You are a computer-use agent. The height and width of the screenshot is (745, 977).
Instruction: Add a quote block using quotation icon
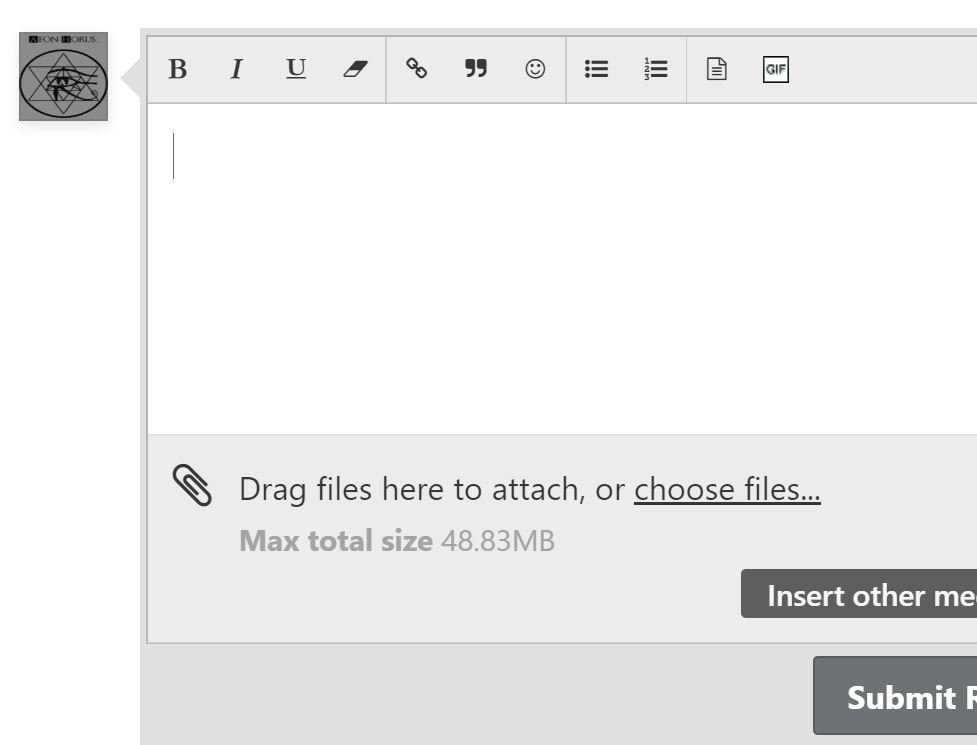click(x=476, y=69)
